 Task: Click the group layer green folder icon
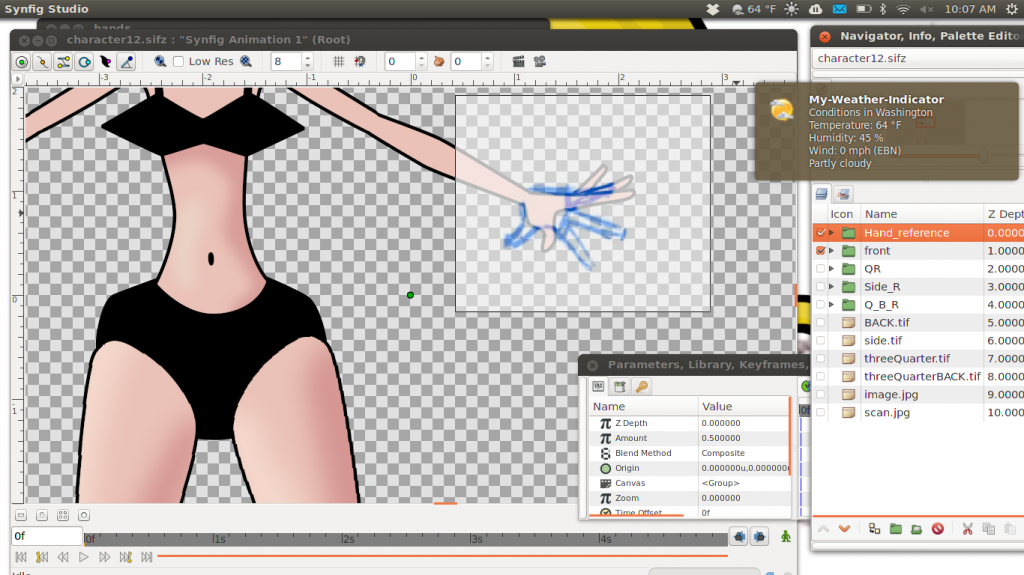tap(895, 529)
